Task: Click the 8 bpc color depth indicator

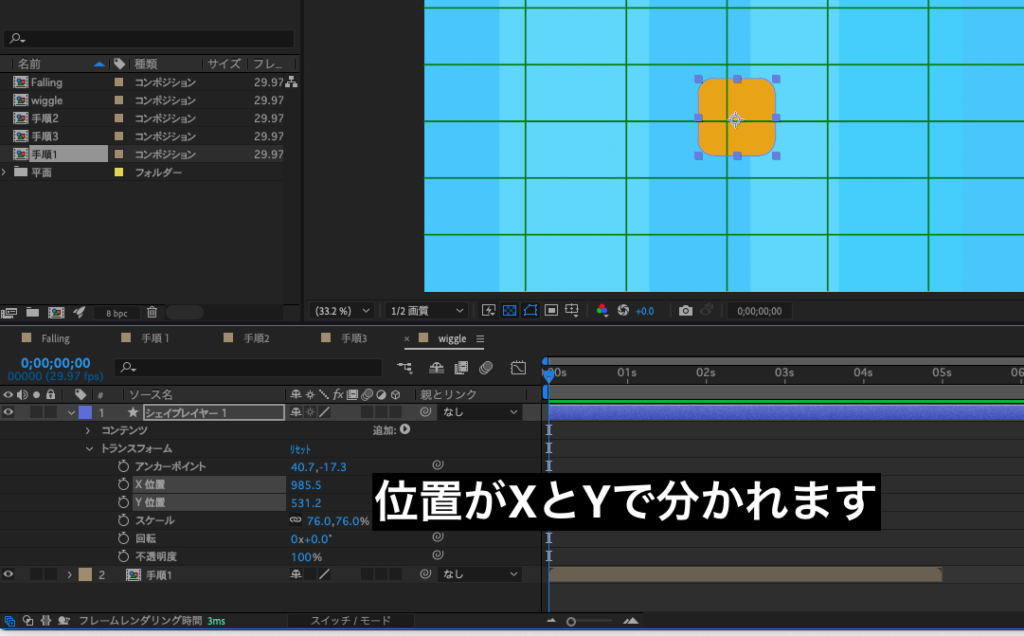Action: (117, 312)
